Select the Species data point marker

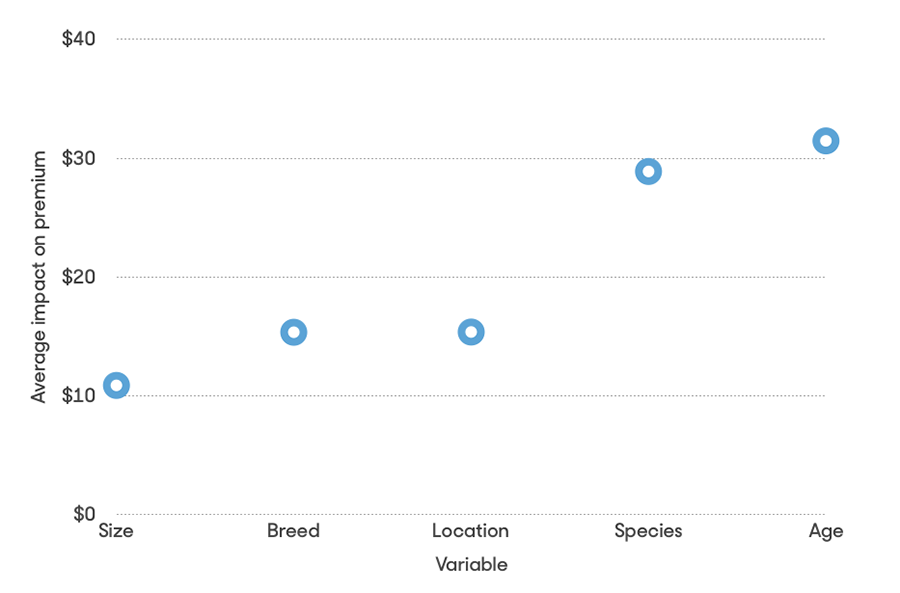click(x=648, y=171)
